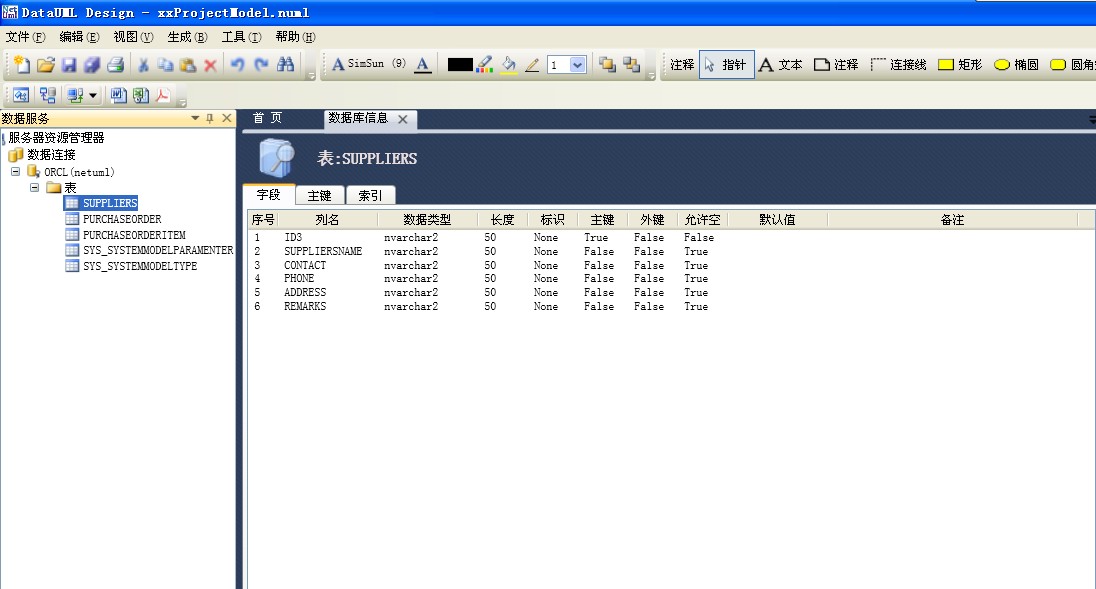Image resolution: width=1096 pixels, height=589 pixels.
Task: Open the dropdown arrow beside the computer icon
Action: tap(93, 96)
